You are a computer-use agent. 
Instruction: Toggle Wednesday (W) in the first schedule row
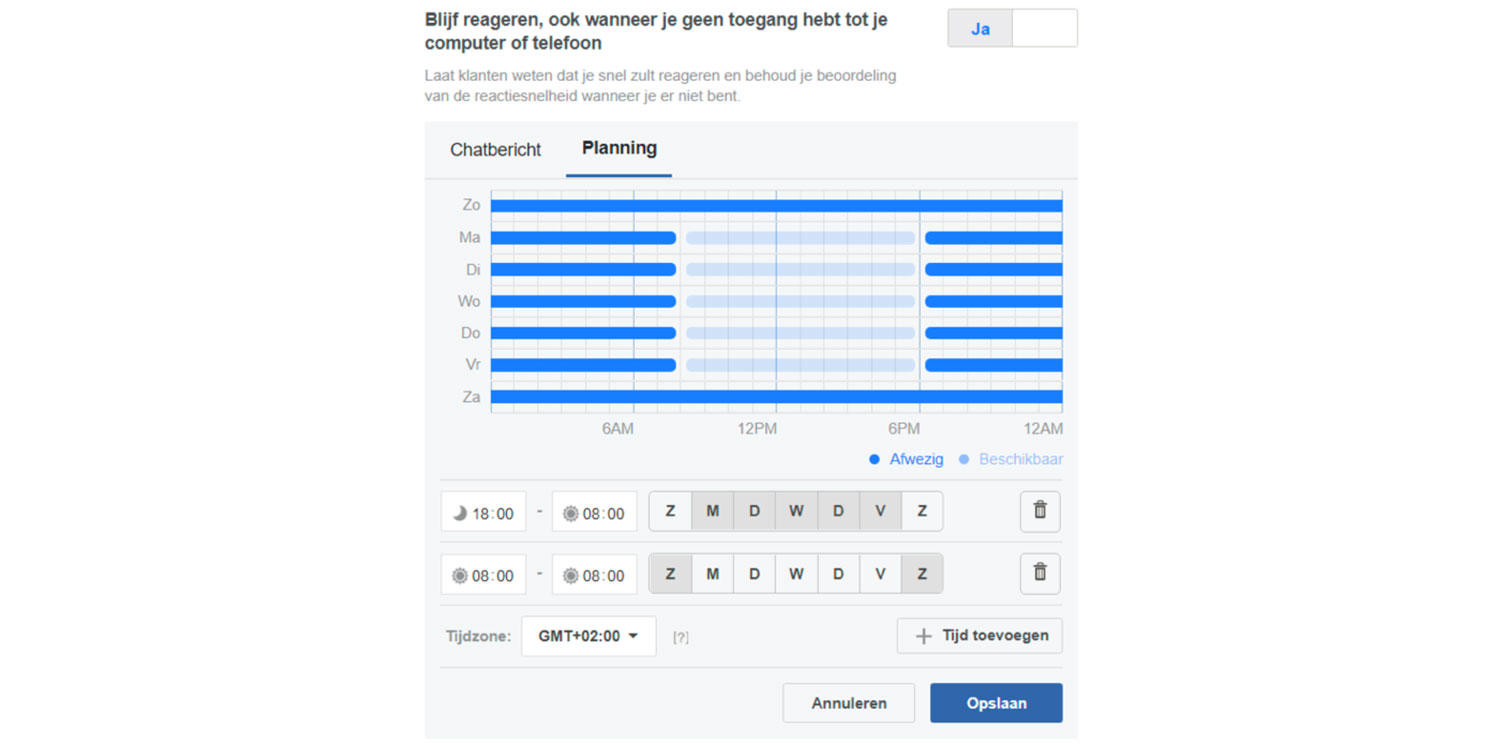click(x=796, y=511)
